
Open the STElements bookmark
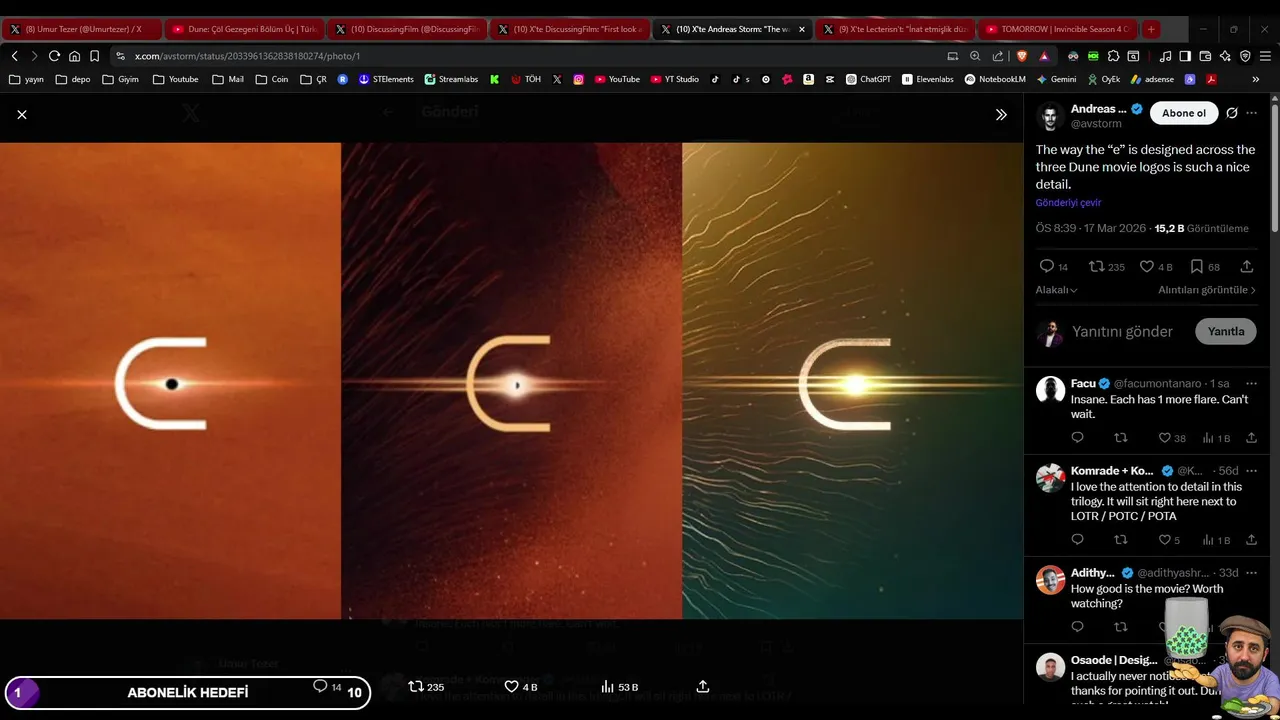click(386, 79)
